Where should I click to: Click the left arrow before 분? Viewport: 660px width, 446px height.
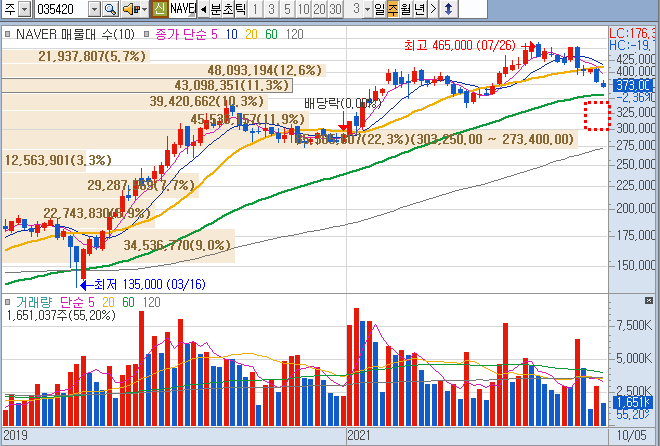point(203,9)
